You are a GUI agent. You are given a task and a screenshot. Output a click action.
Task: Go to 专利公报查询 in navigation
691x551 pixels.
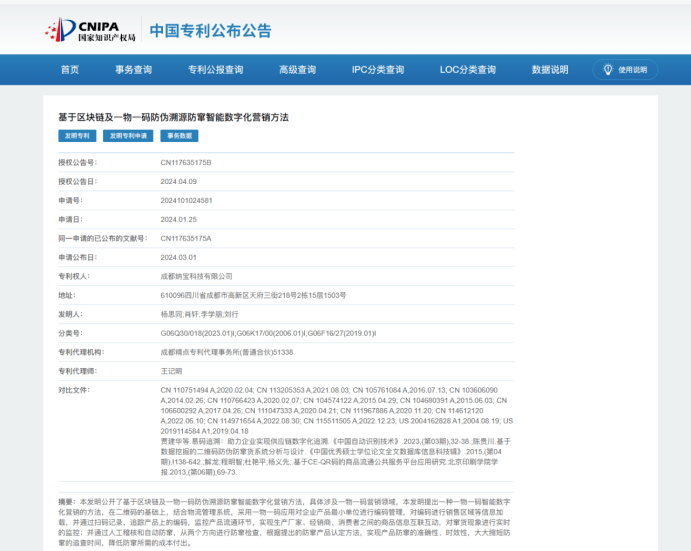(x=215, y=70)
